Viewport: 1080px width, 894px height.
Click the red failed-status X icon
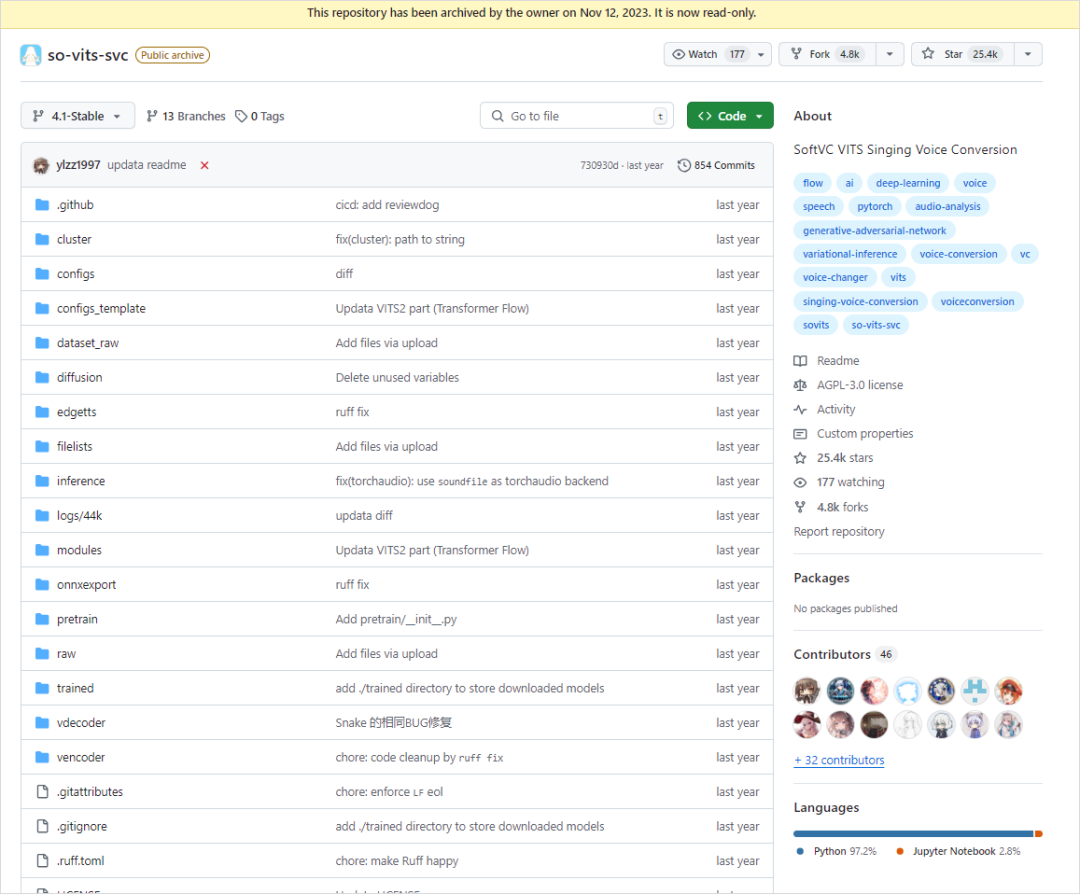pyautogui.click(x=205, y=165)
